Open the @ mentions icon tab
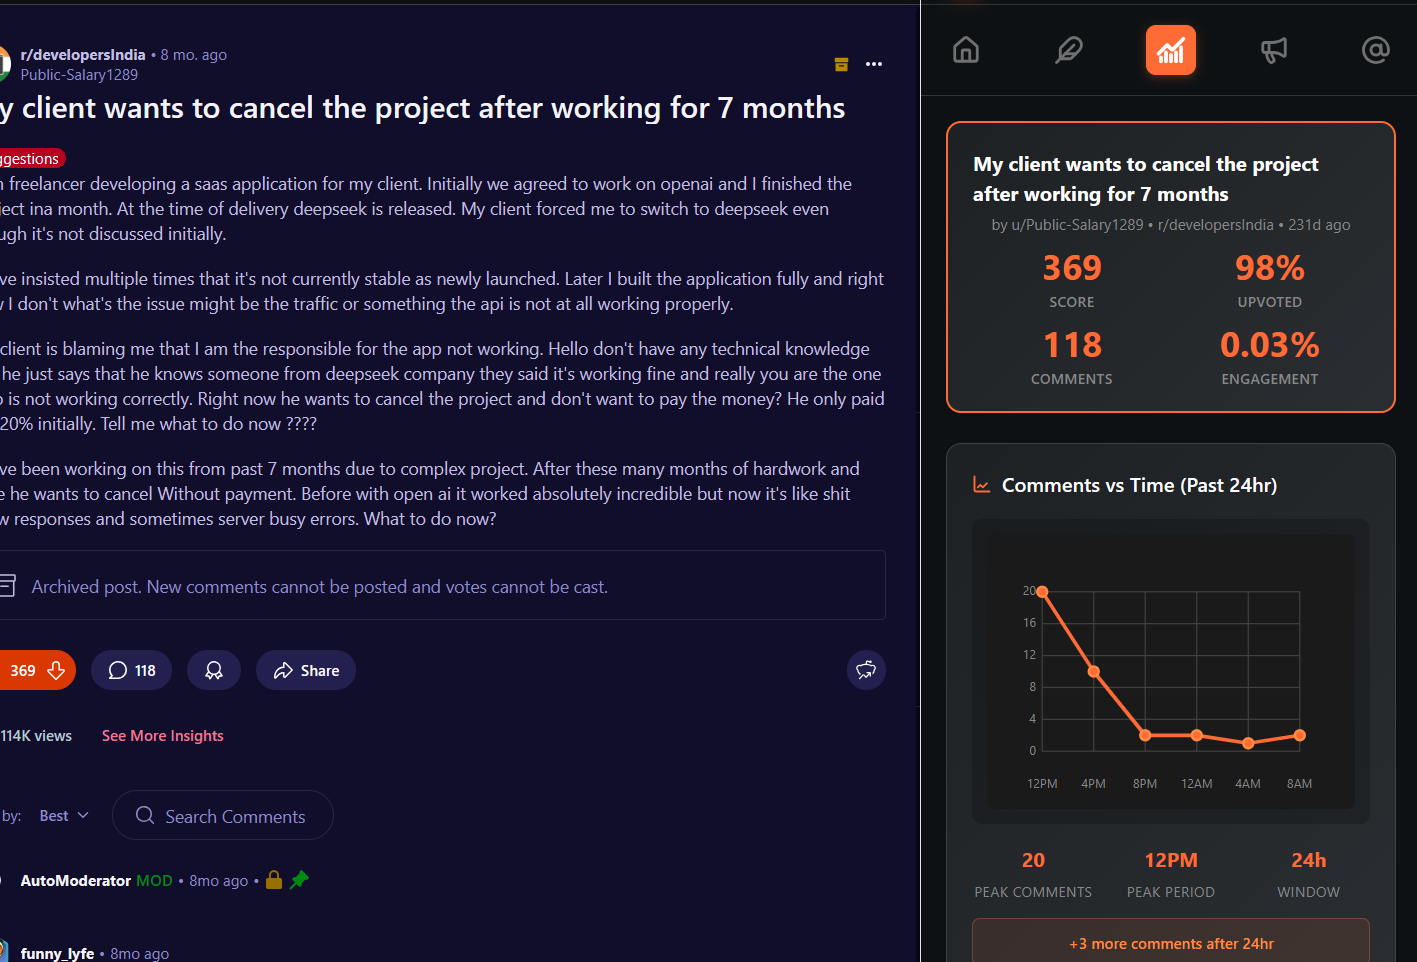The image size is (1417, 962). [1376, 50]
